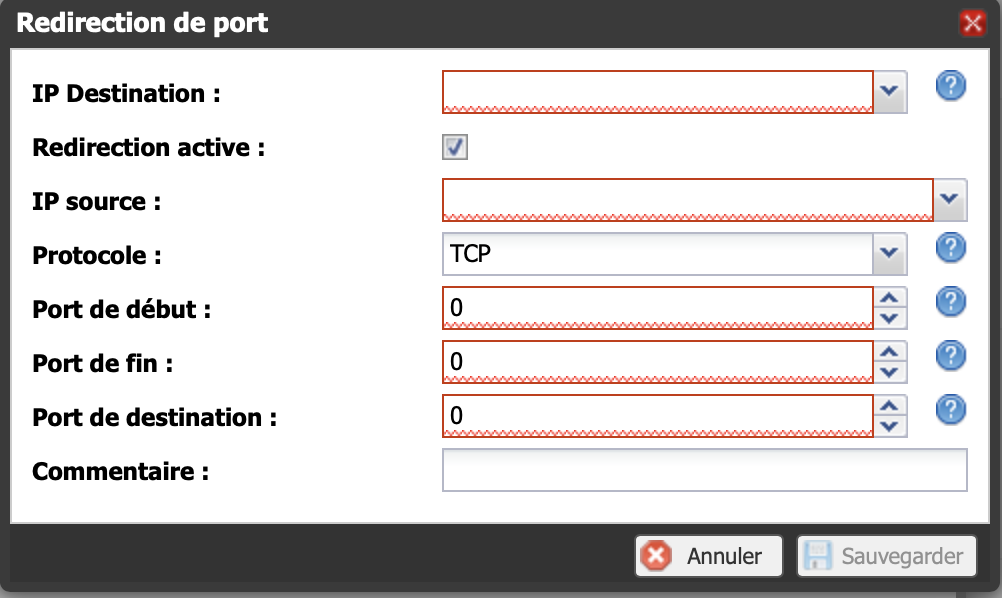
Task: Increment Port de fin spinner up
Action: [x=890, y=351]
